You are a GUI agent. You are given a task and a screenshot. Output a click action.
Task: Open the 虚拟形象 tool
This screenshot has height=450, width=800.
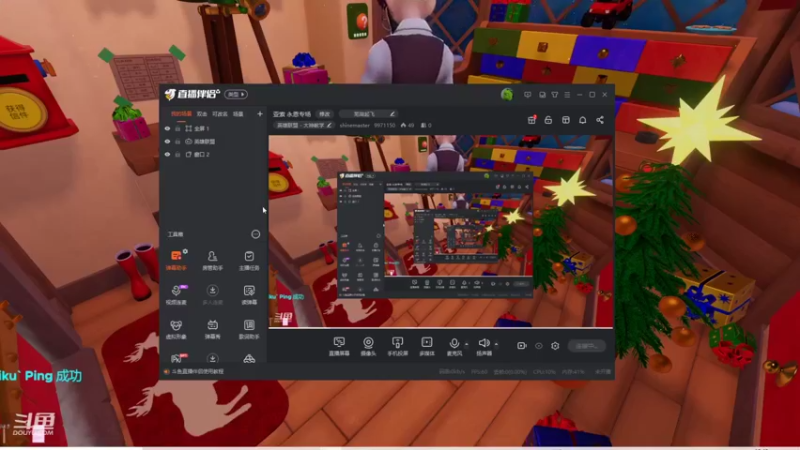tap(176, 329)
